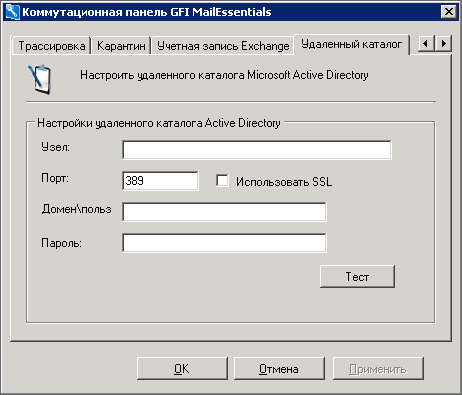This screenshot has width=462, height=395.
Task: Click the Отмена button
Action: coord(279,369)
